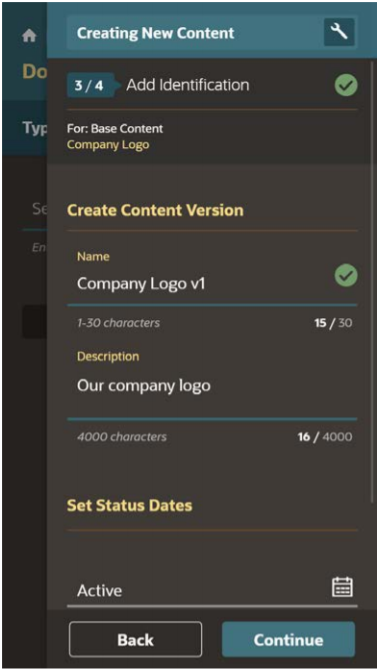Image resolution: width=377 pixels, height=670 pixels.
Task: Edit the Name field with Company Logo v1
Action: point(201,284)
